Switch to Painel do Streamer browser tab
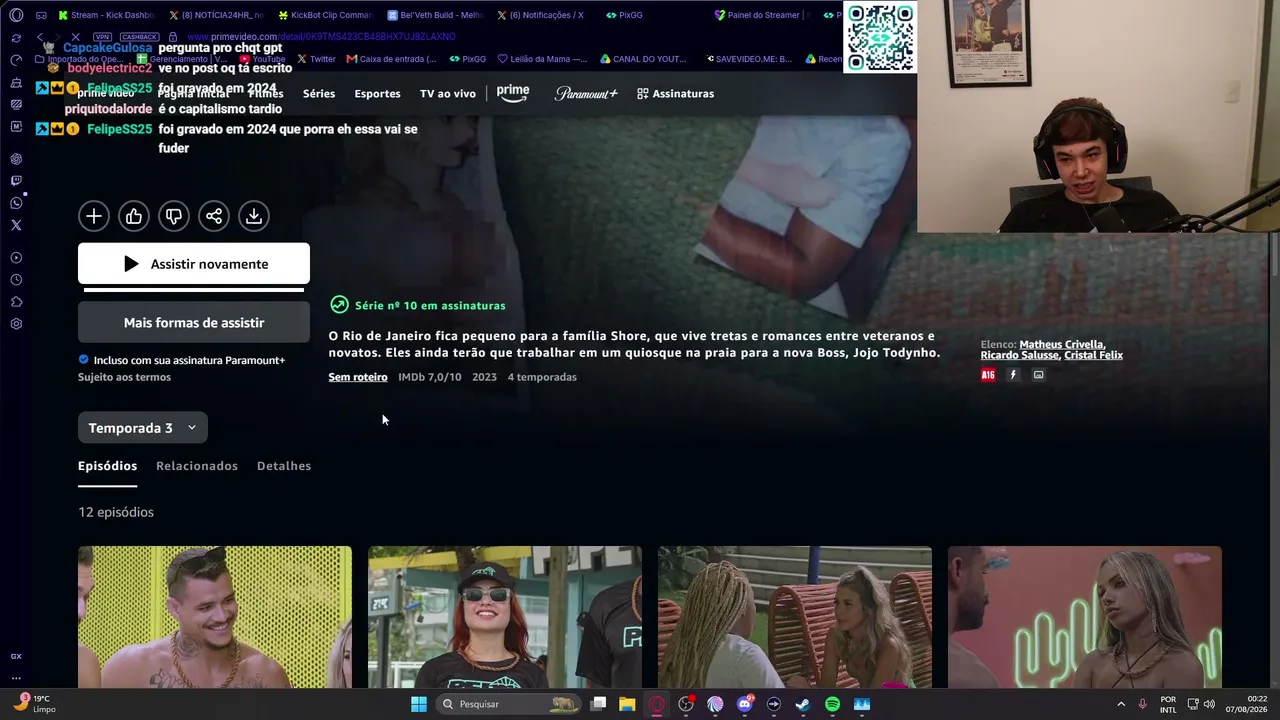This screenshot has height=720, width=1280. point(760,15)
